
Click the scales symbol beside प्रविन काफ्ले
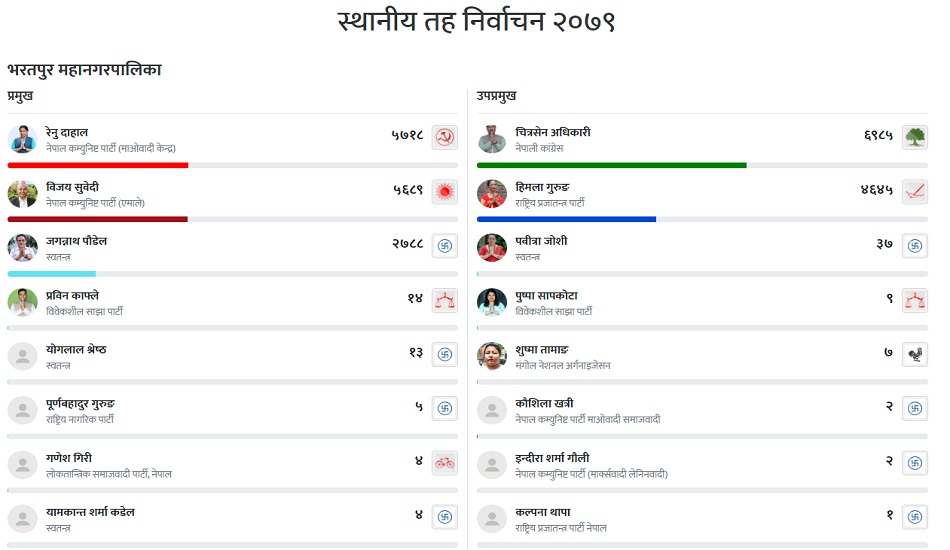(x=444, y=300)
